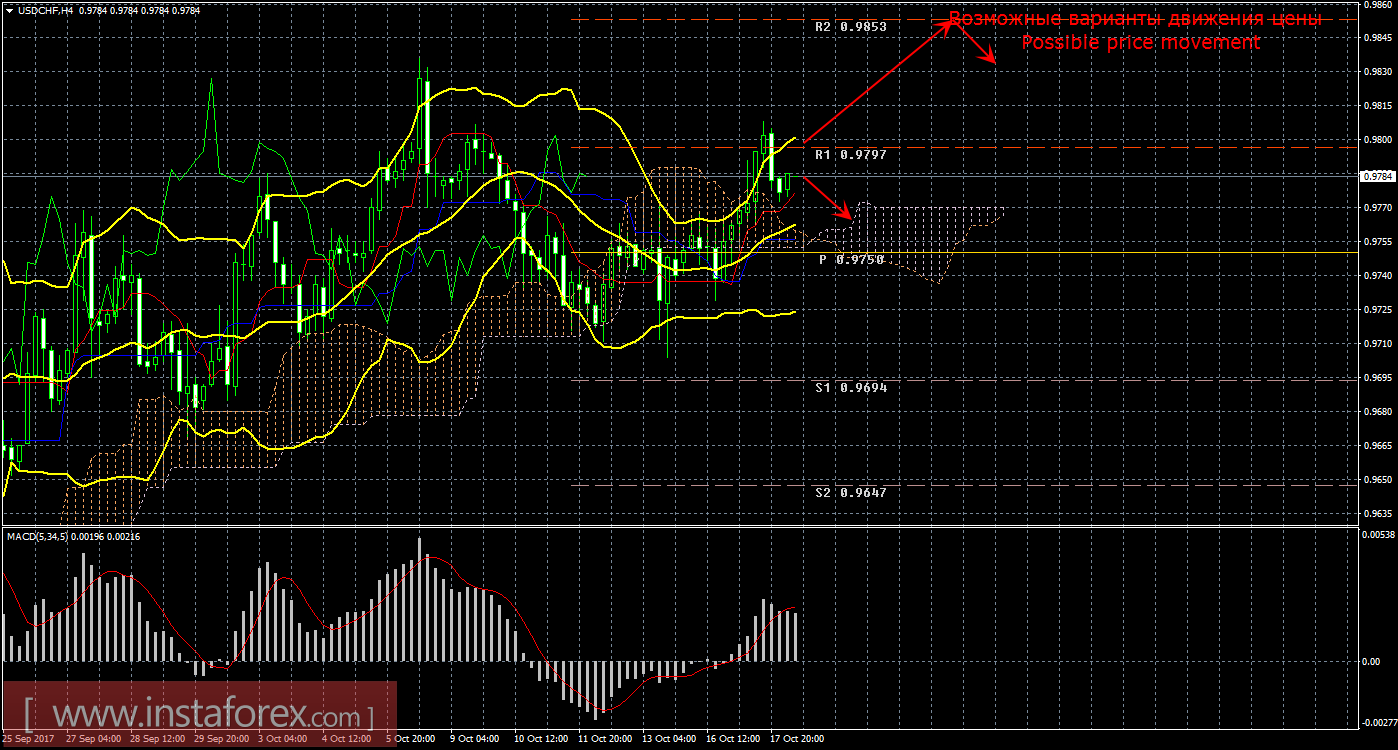Click the 0.9680 price axis value

click(x=1377, y=412)
